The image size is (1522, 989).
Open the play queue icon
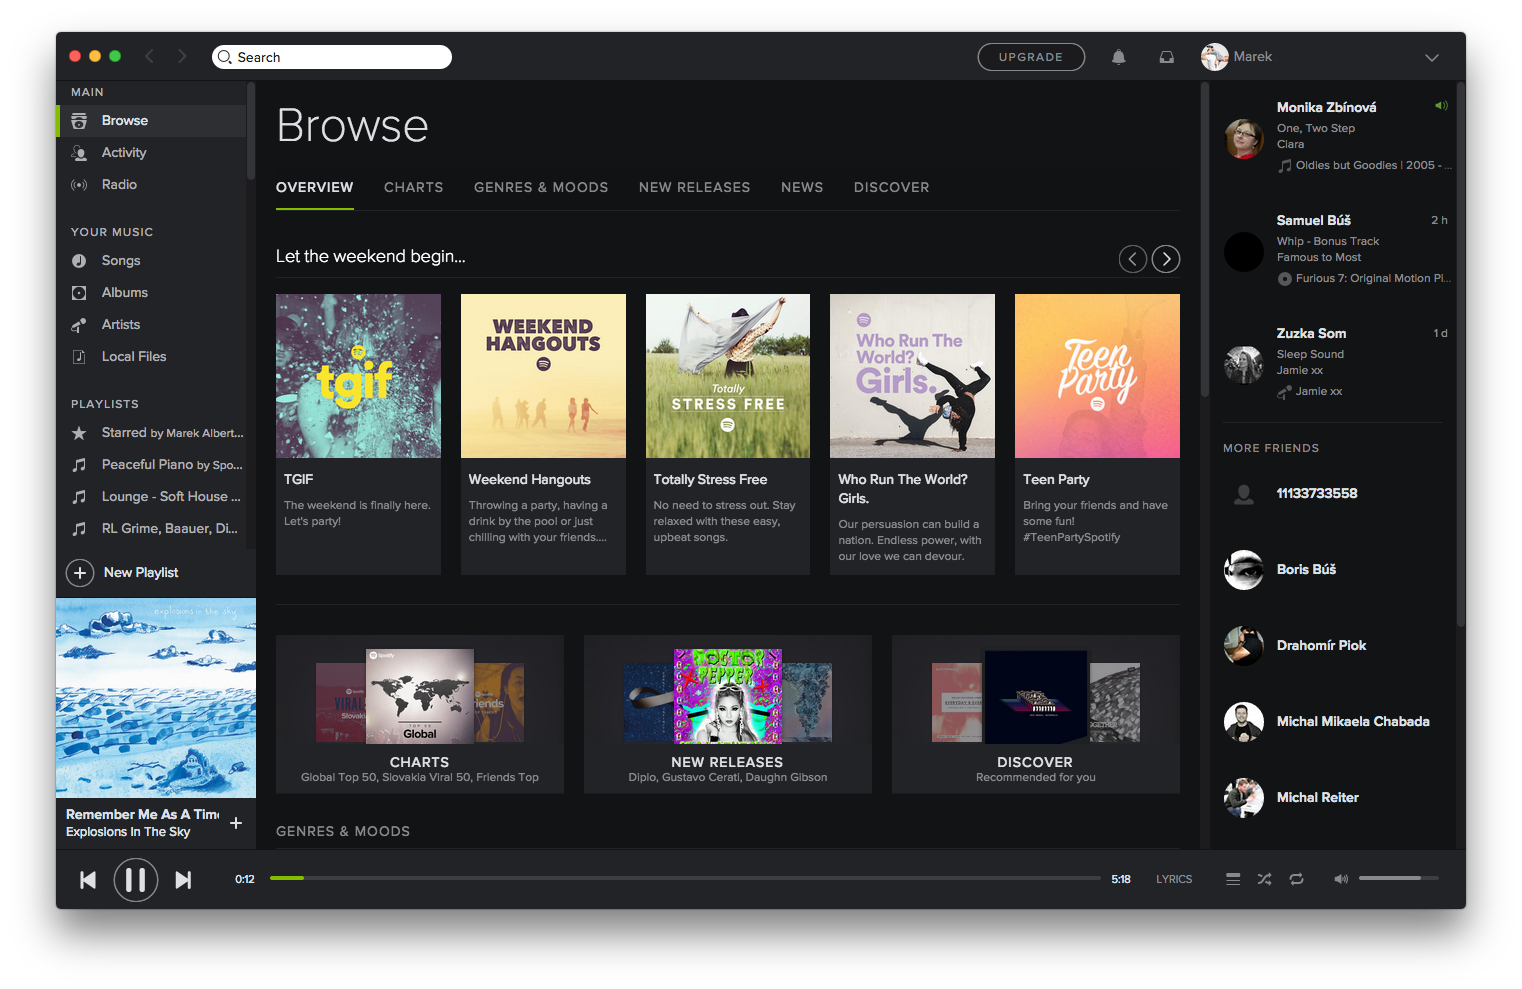[x=1233, y=879]
